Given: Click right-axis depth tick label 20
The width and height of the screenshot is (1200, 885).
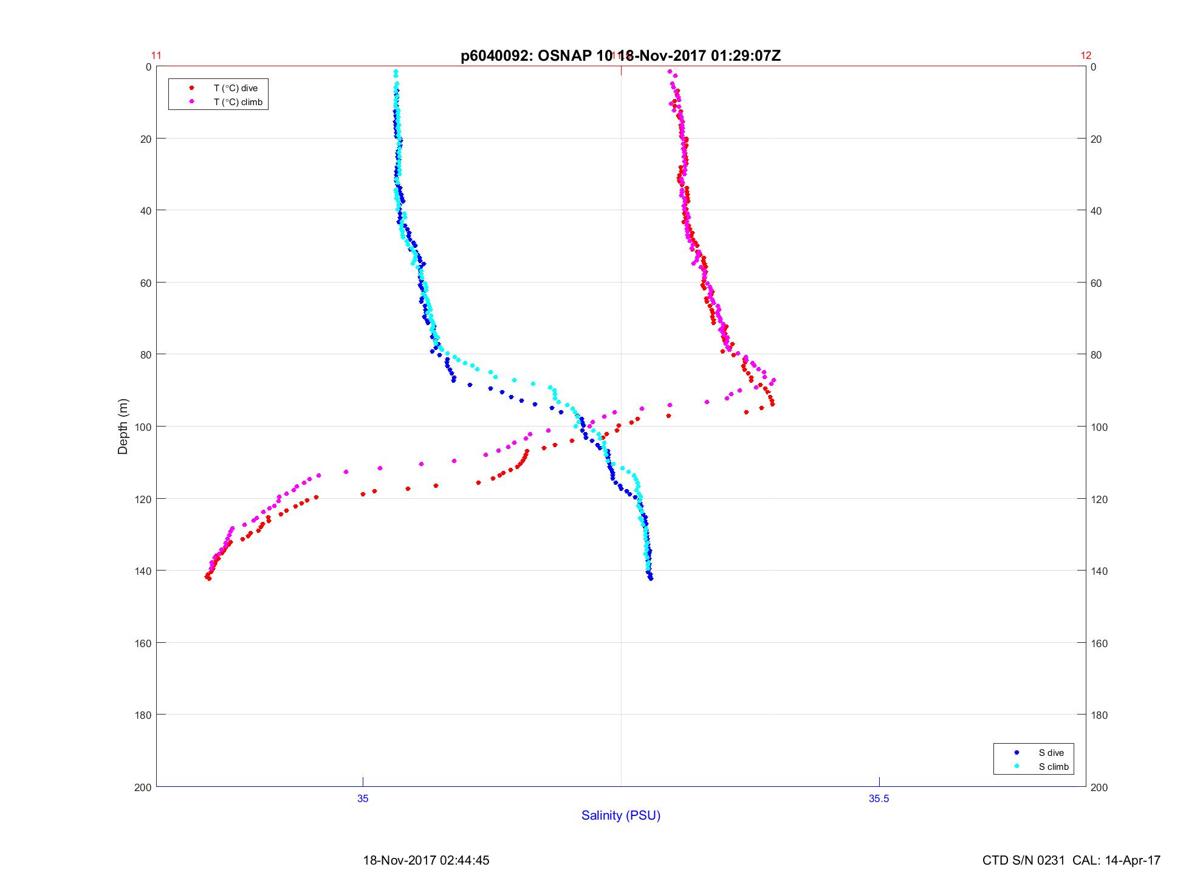Looking at the screenshot, I should tap(1097, 139).
